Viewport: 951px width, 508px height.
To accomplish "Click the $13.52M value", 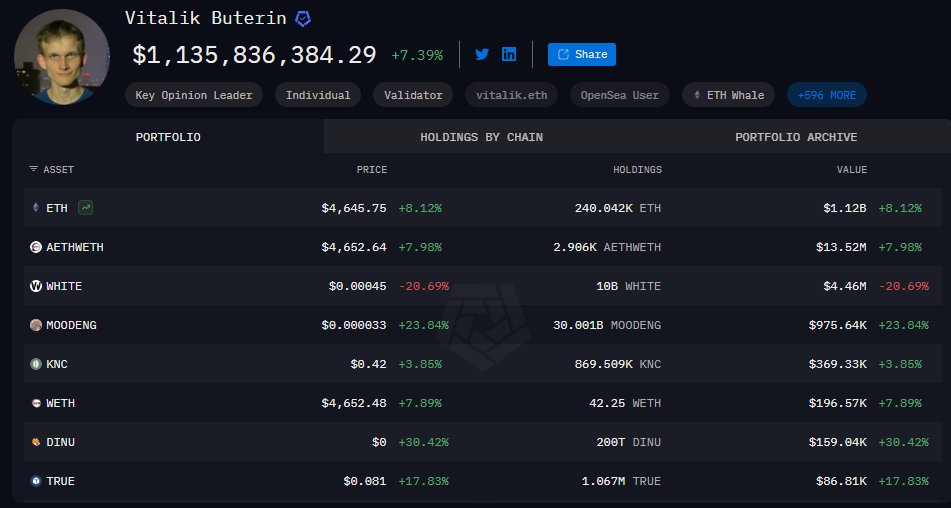I will (x=841, y=247).
